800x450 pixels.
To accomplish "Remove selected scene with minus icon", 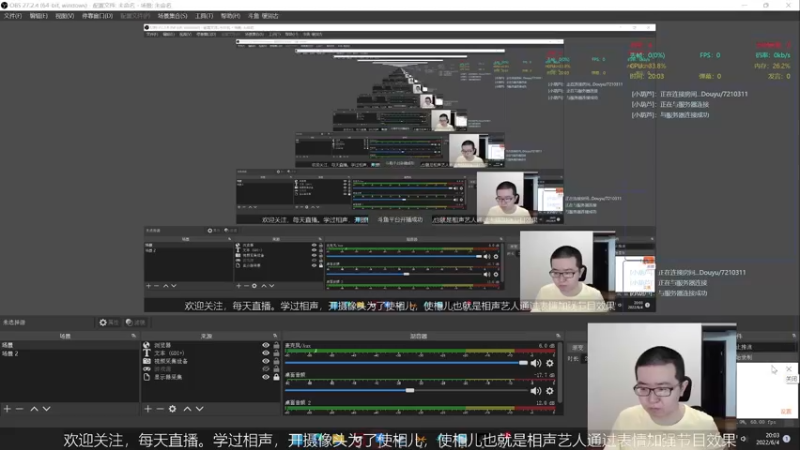I will [19, 409].
